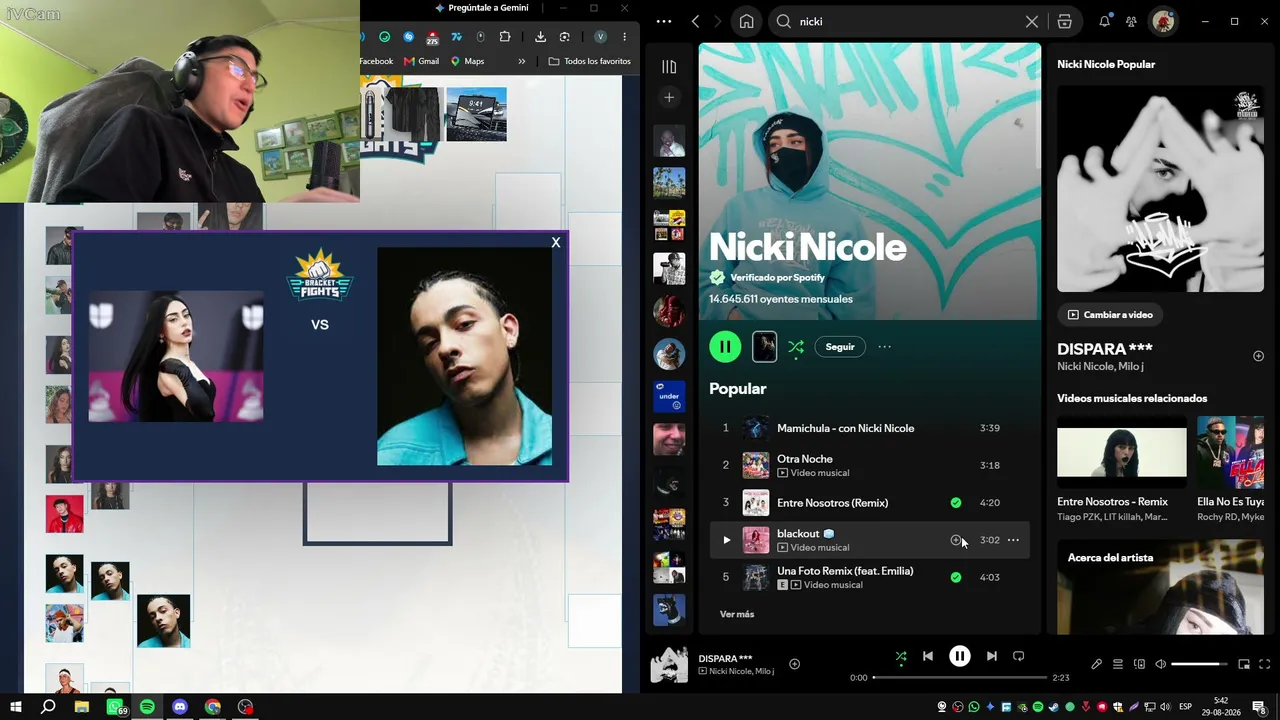Screen dimensions: 1280x720
Task: Open Chrome three-dot menu
Action: (624, 37)
